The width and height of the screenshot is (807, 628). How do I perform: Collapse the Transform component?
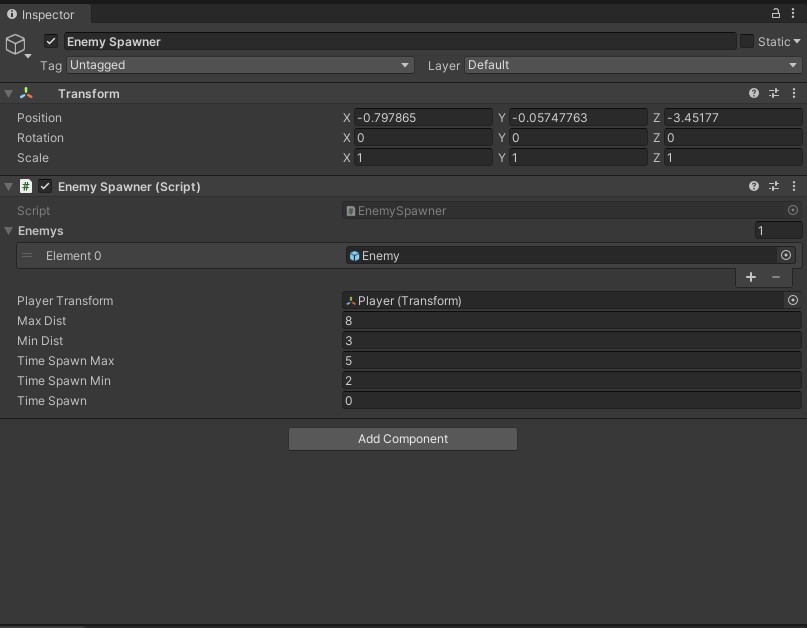click(x=8, y=94)
